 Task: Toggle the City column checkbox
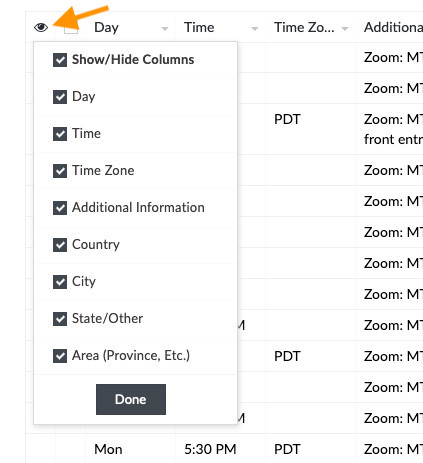tap(60, 282)
